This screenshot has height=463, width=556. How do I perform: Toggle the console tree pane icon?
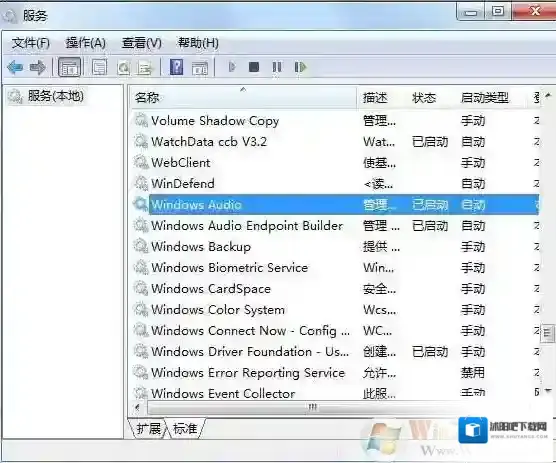(69, 67)
